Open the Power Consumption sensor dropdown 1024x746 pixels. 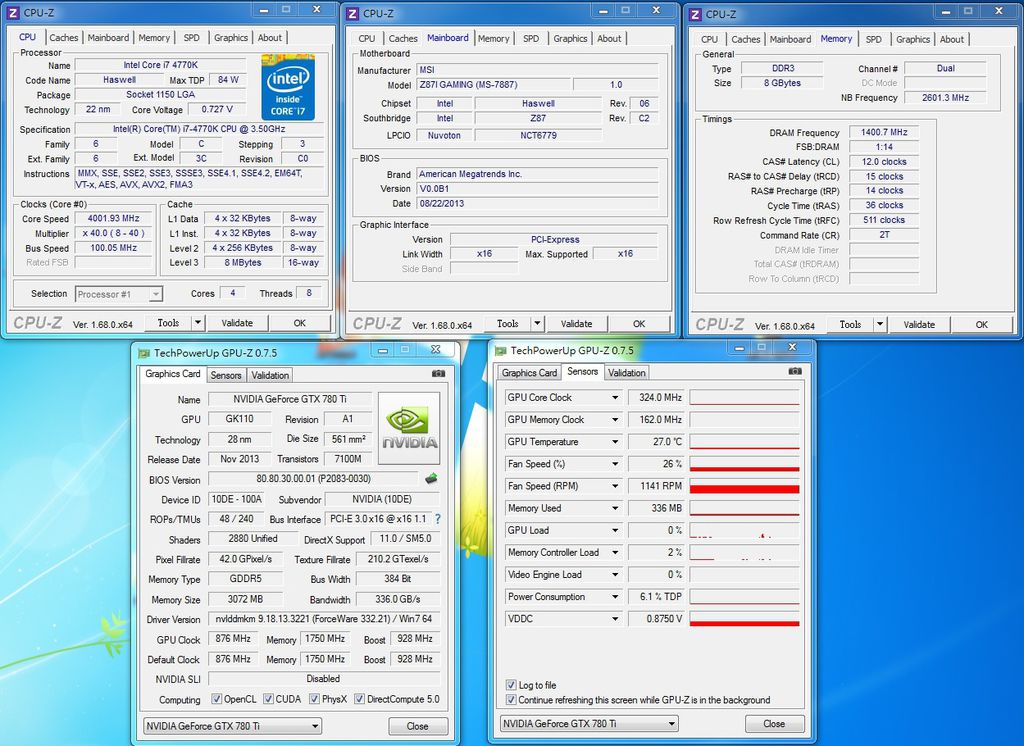point(615,597)
